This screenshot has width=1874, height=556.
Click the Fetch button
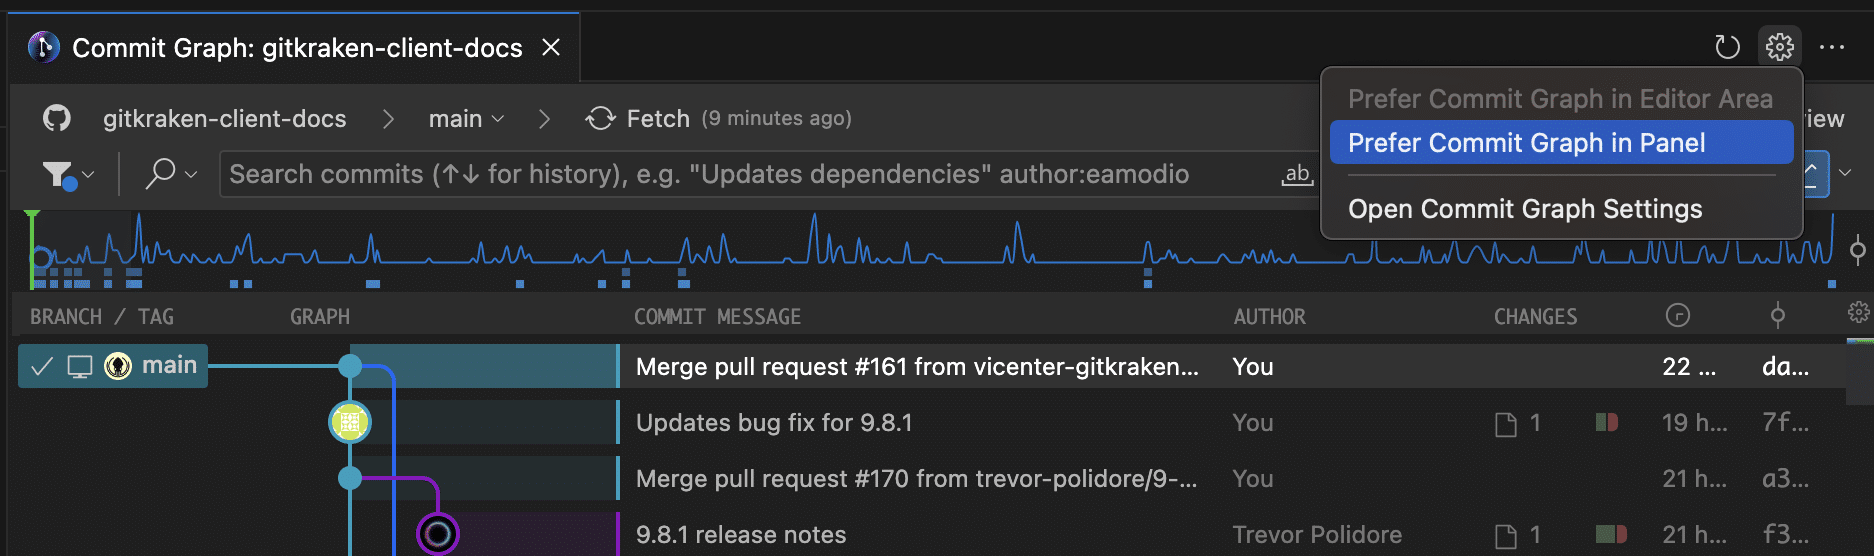point(638,119)
